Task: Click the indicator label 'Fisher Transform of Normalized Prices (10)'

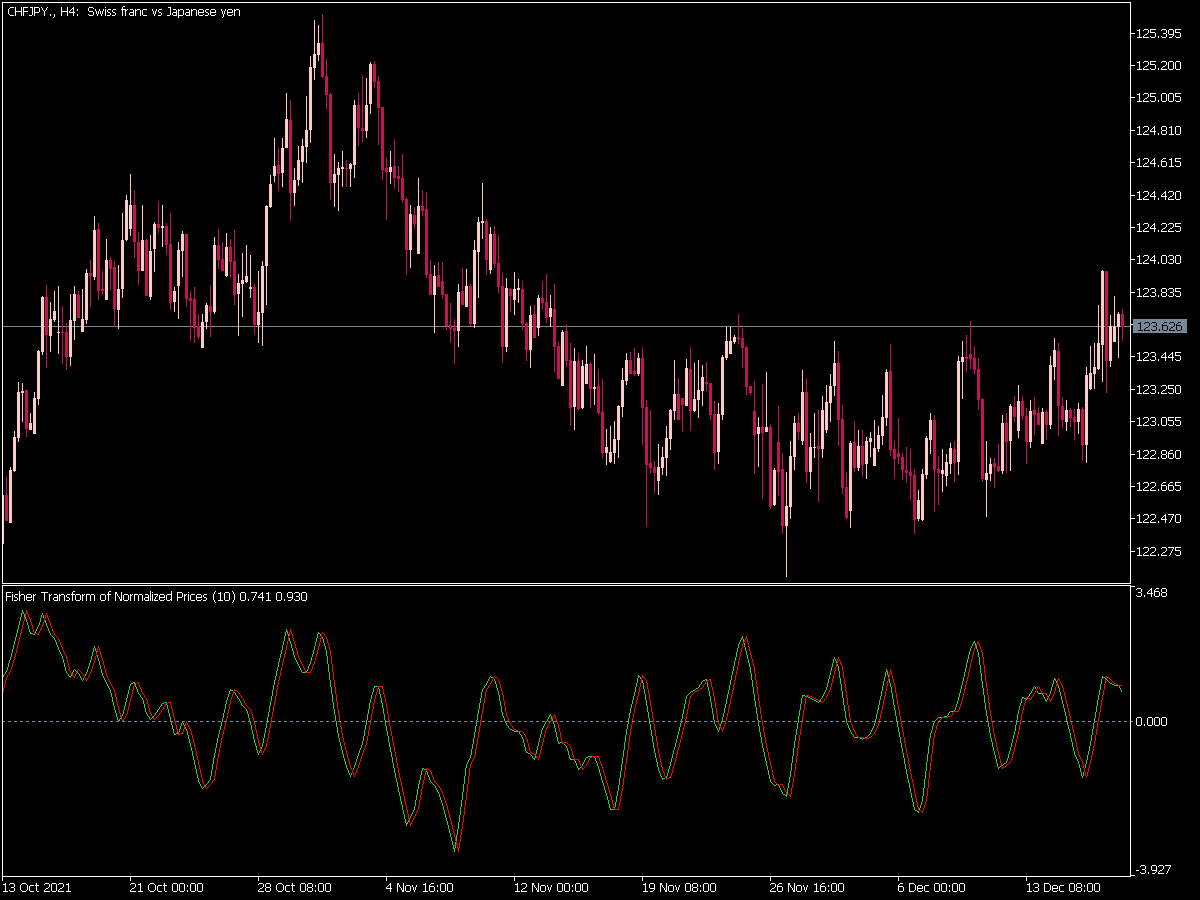Action: pos(120,597)
